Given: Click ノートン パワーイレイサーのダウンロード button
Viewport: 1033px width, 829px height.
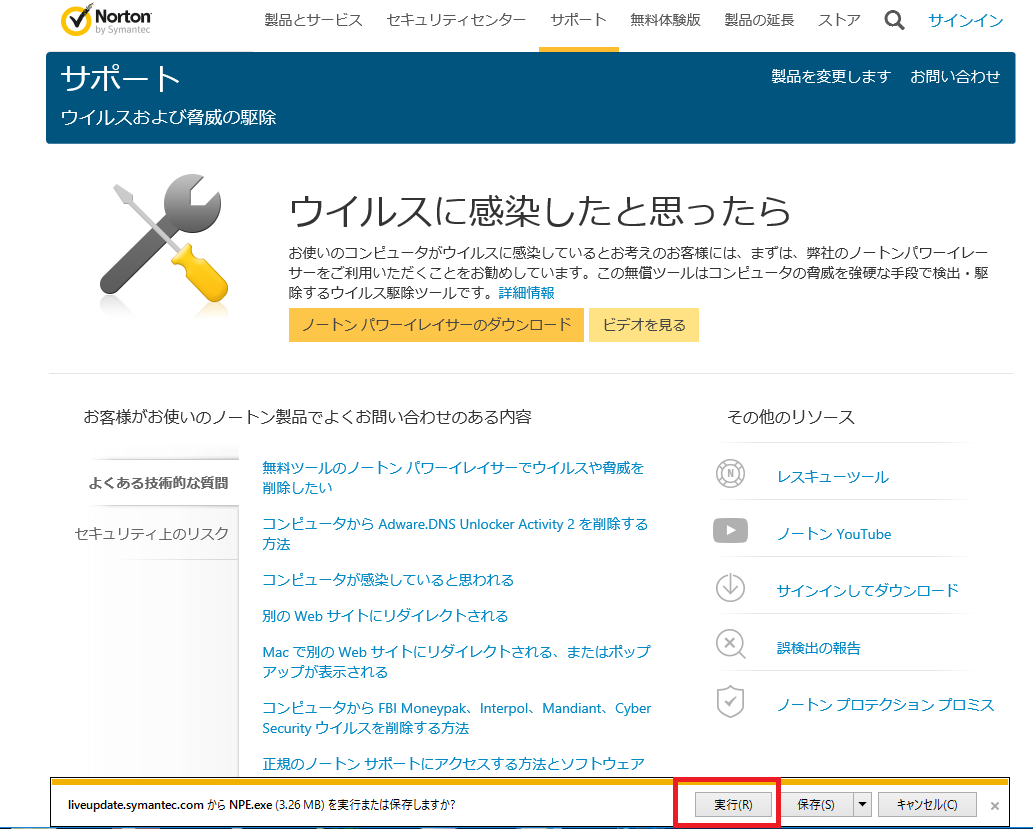Looking at the screenshot, I should pyautogui.click(x=436, y=325).
